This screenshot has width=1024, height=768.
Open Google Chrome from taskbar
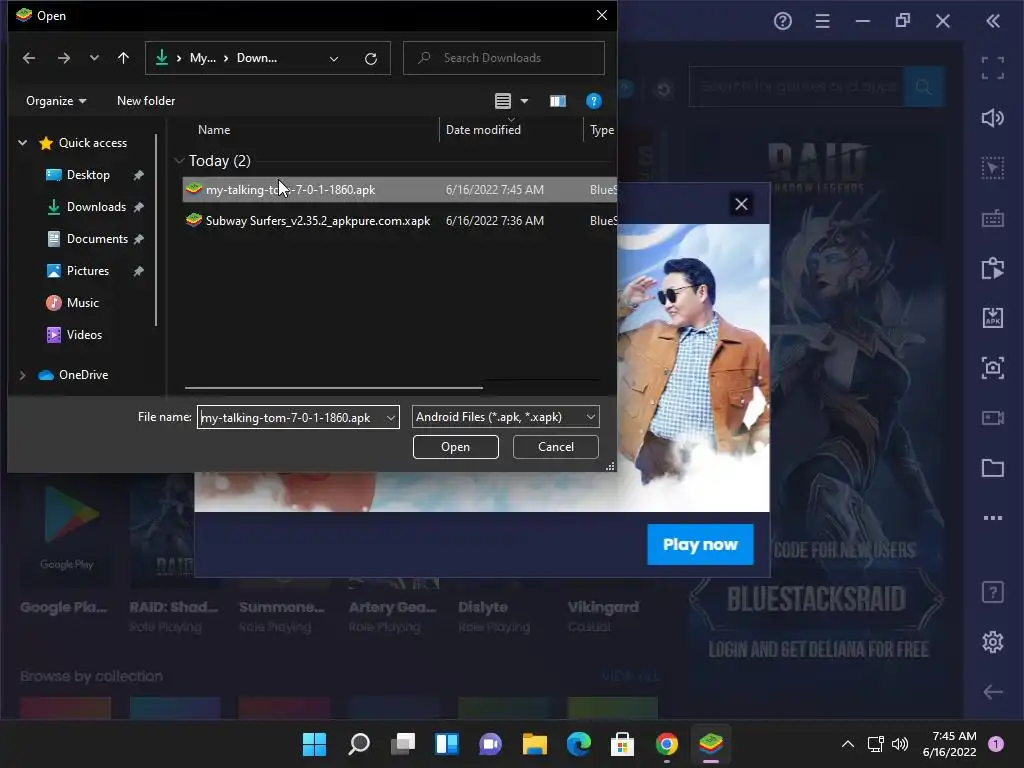[666, 744]
